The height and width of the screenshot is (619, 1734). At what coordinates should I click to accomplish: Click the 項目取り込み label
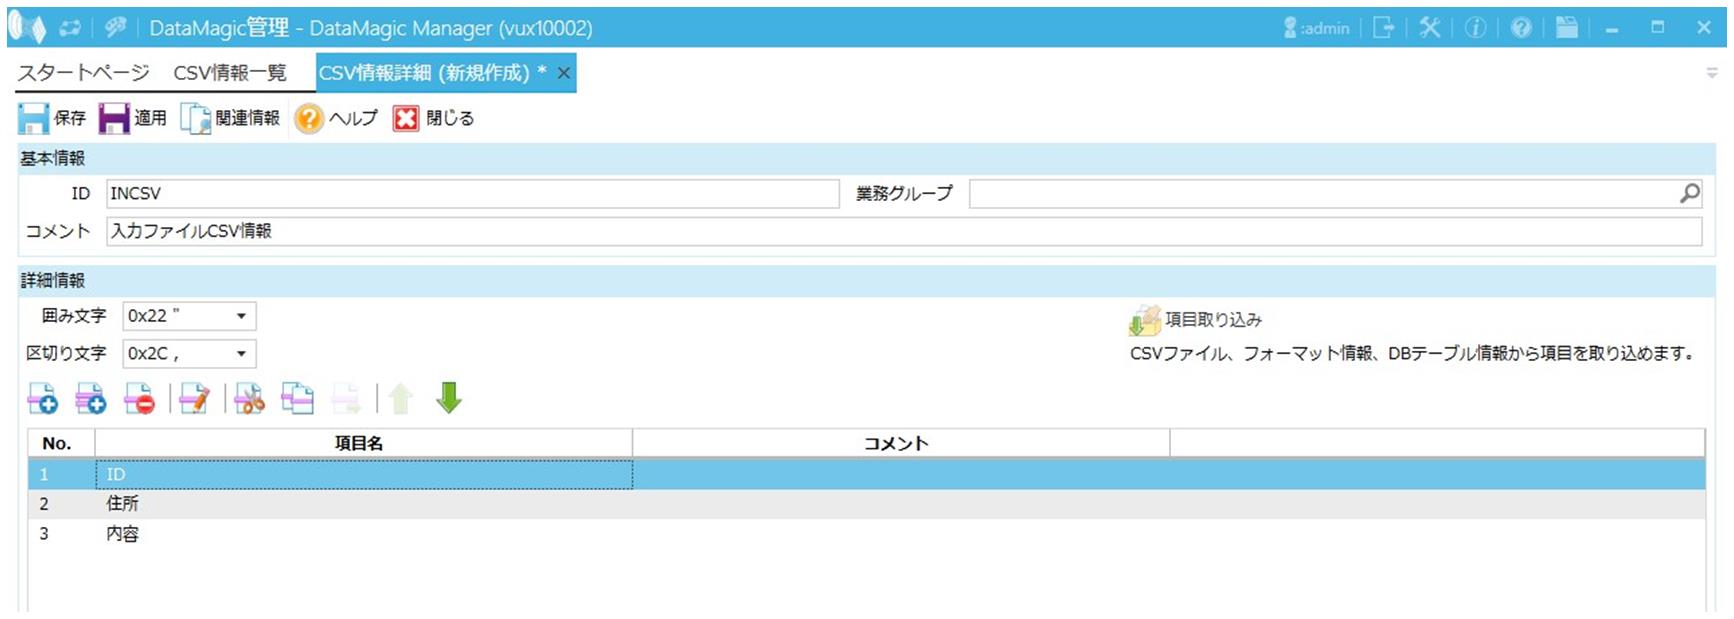(1213, 320)
